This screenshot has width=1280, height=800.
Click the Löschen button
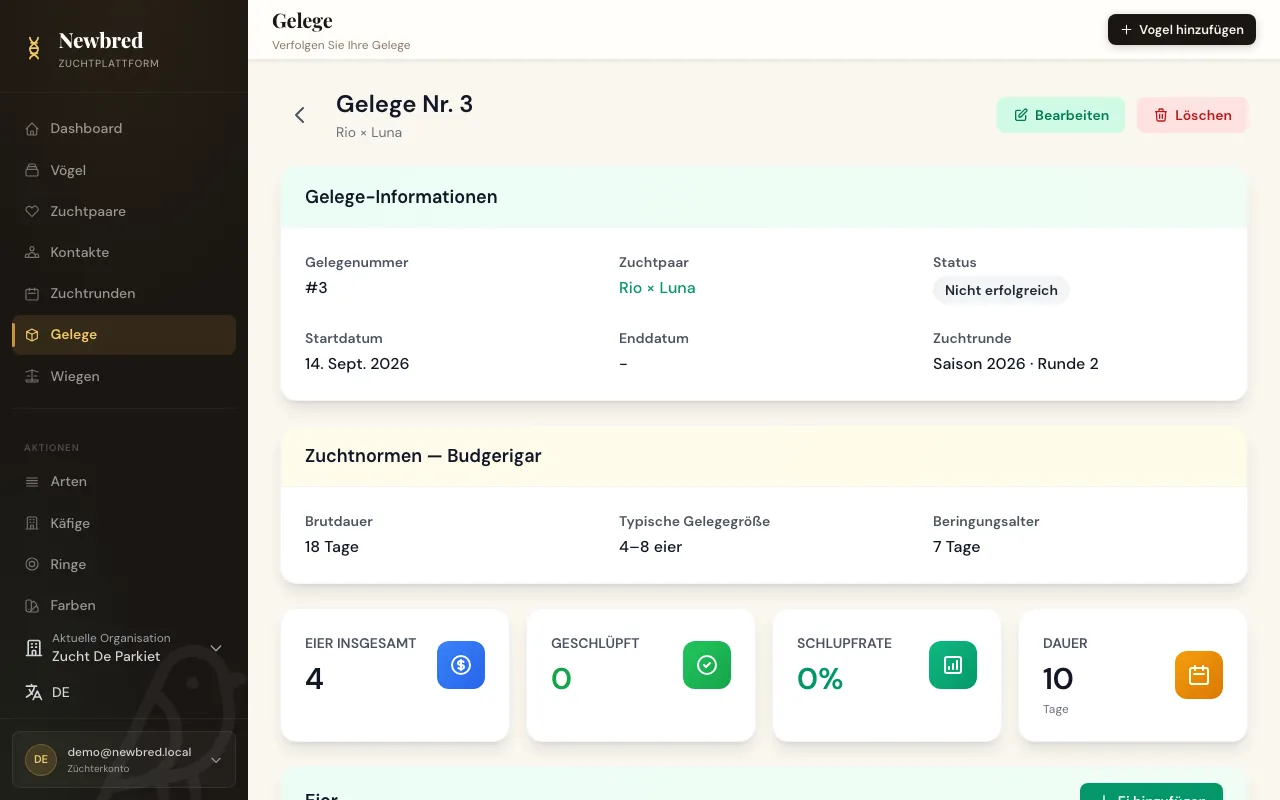click(x=1192, y=115)
